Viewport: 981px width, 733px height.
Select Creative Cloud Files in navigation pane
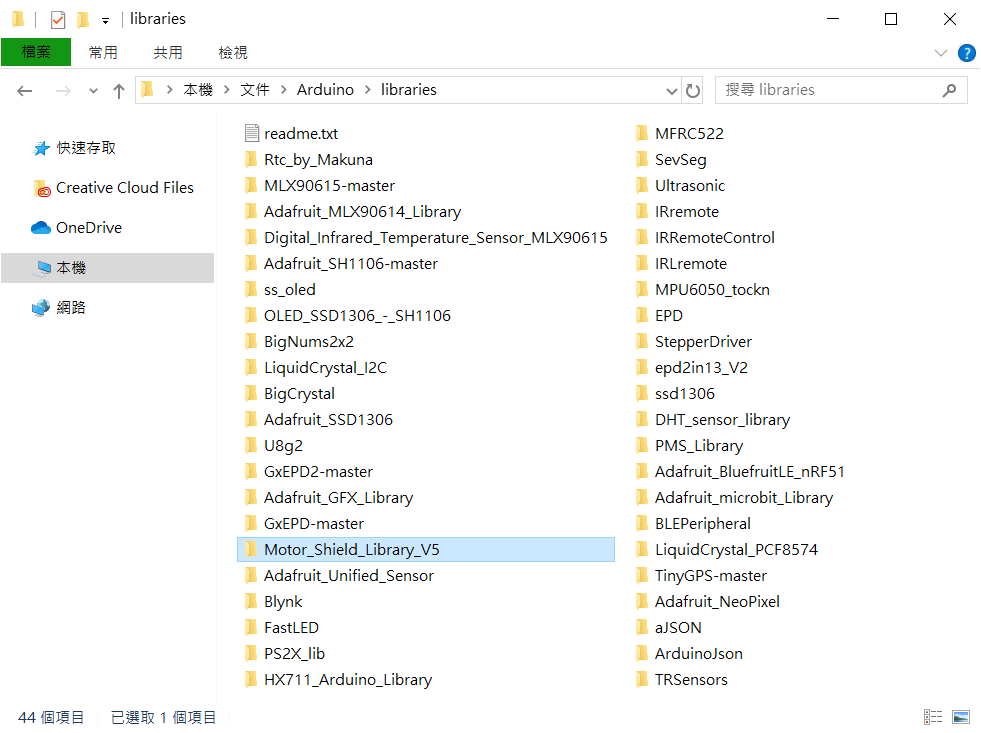(125, 188)
